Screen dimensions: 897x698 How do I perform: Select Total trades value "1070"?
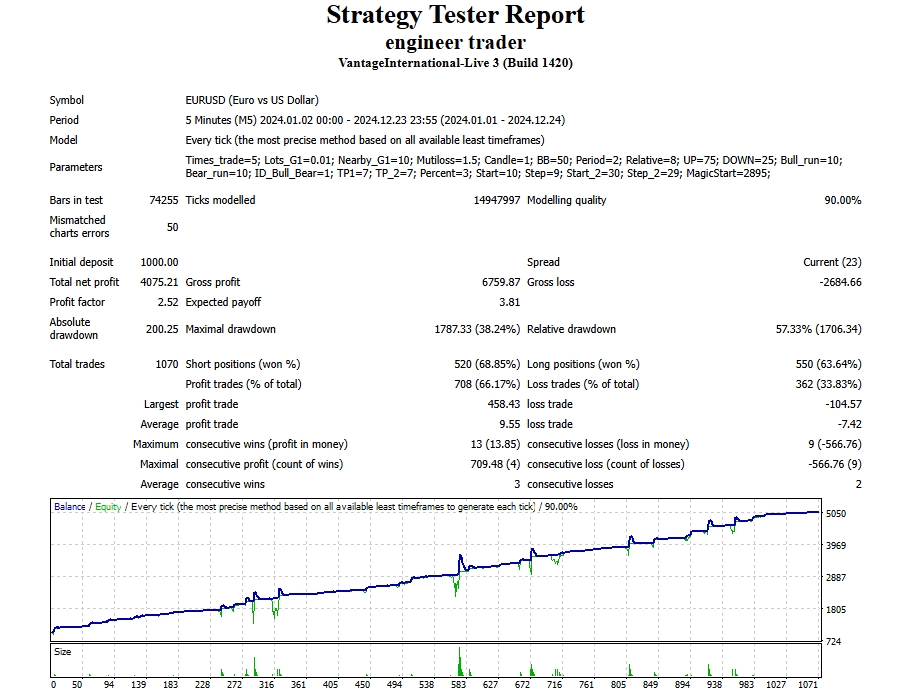167,364
